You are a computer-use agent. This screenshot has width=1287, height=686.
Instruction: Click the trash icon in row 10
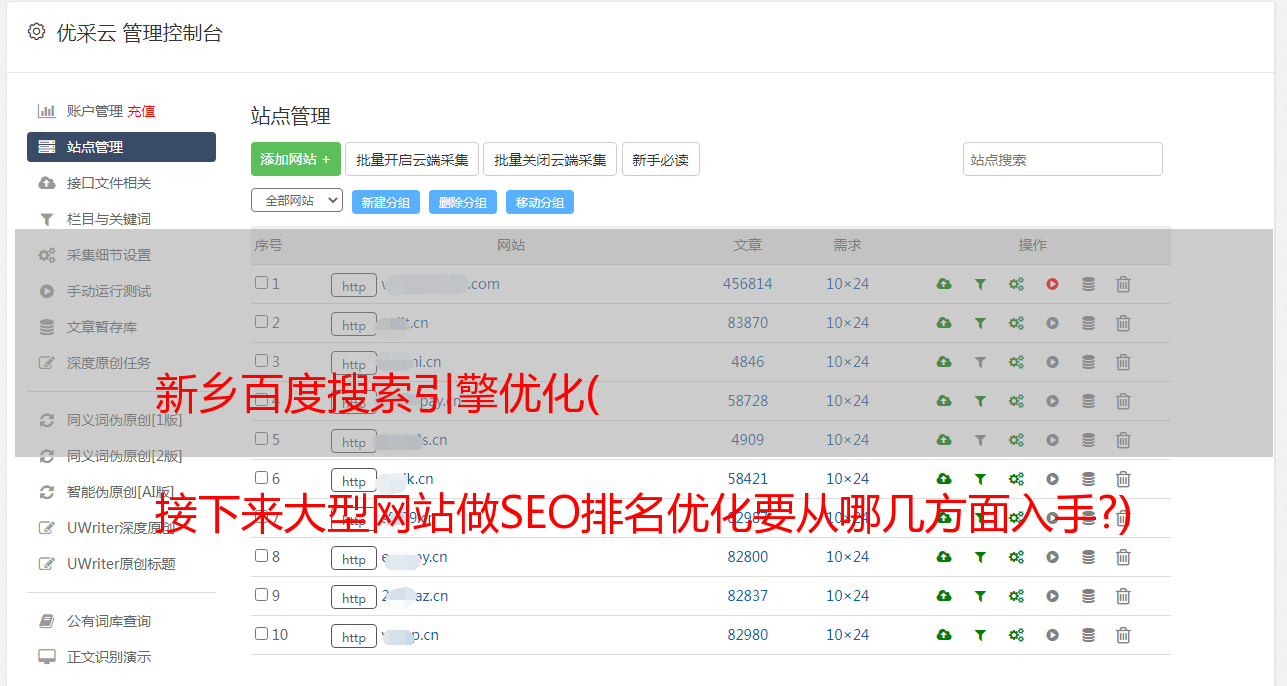click(x=1123, y=635)
